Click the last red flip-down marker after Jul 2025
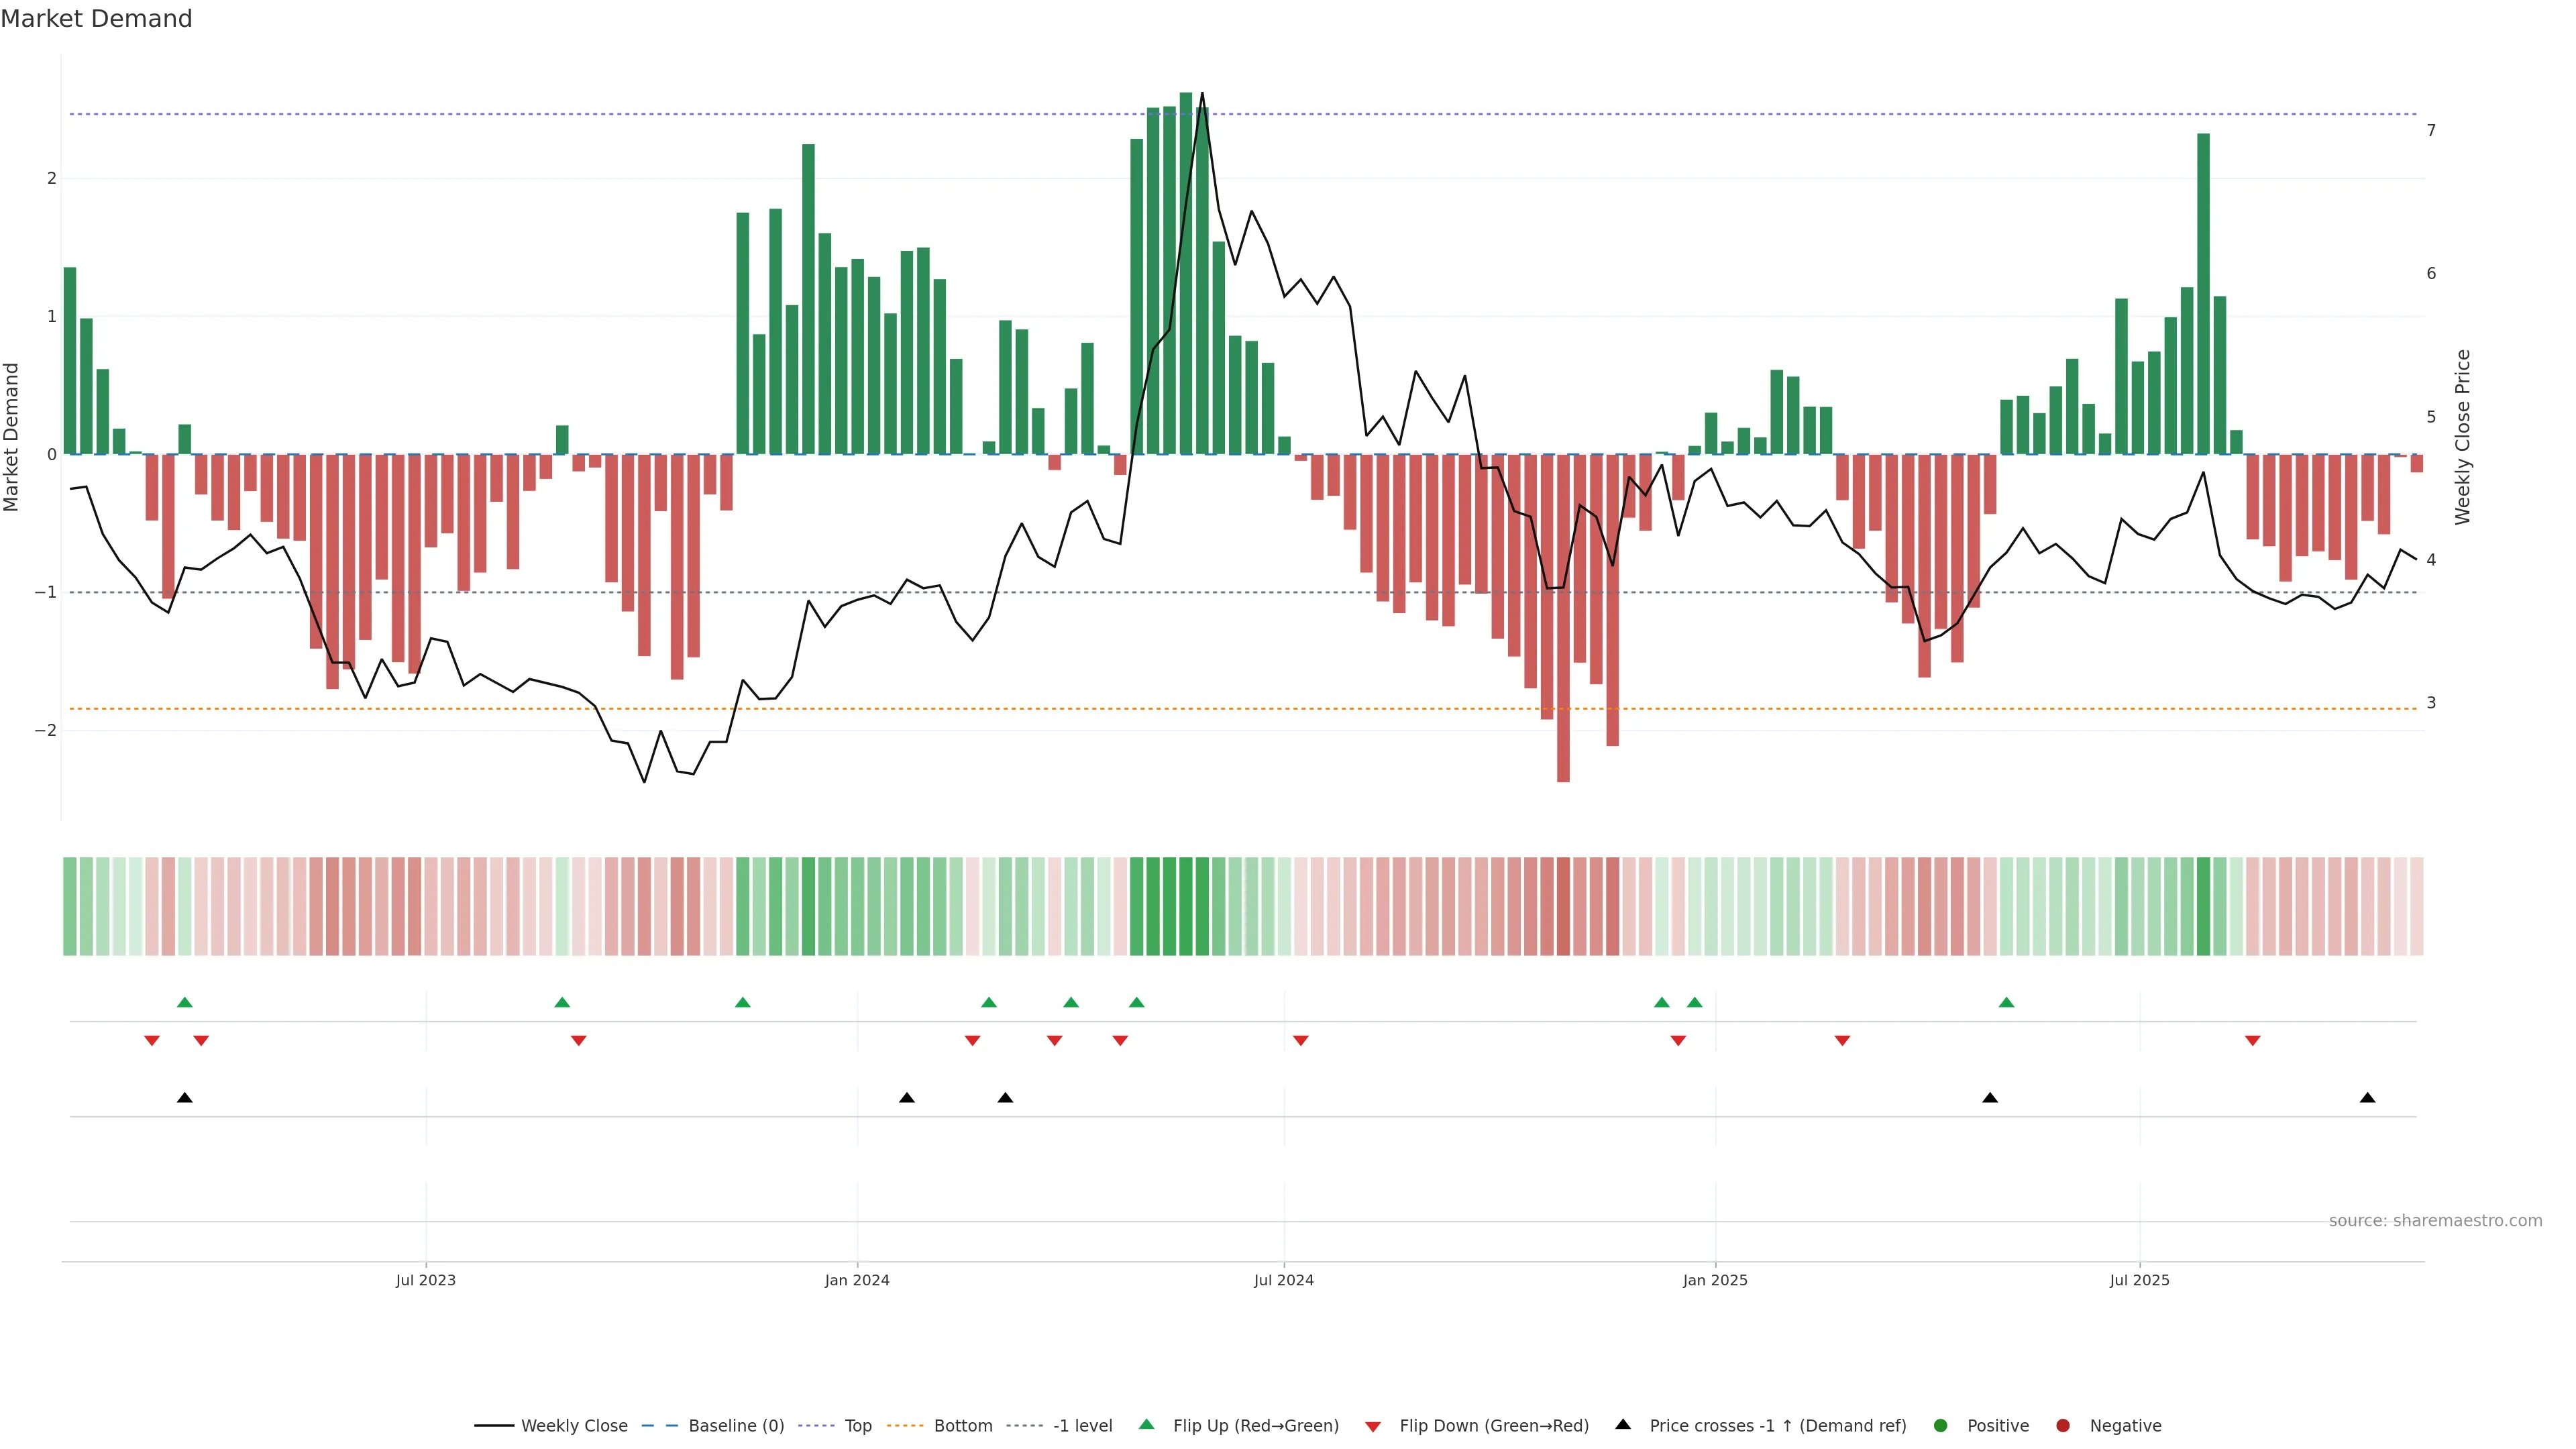Image resolution: width=2576 pixels, height=1449 pixels. pos(2252,1041)
